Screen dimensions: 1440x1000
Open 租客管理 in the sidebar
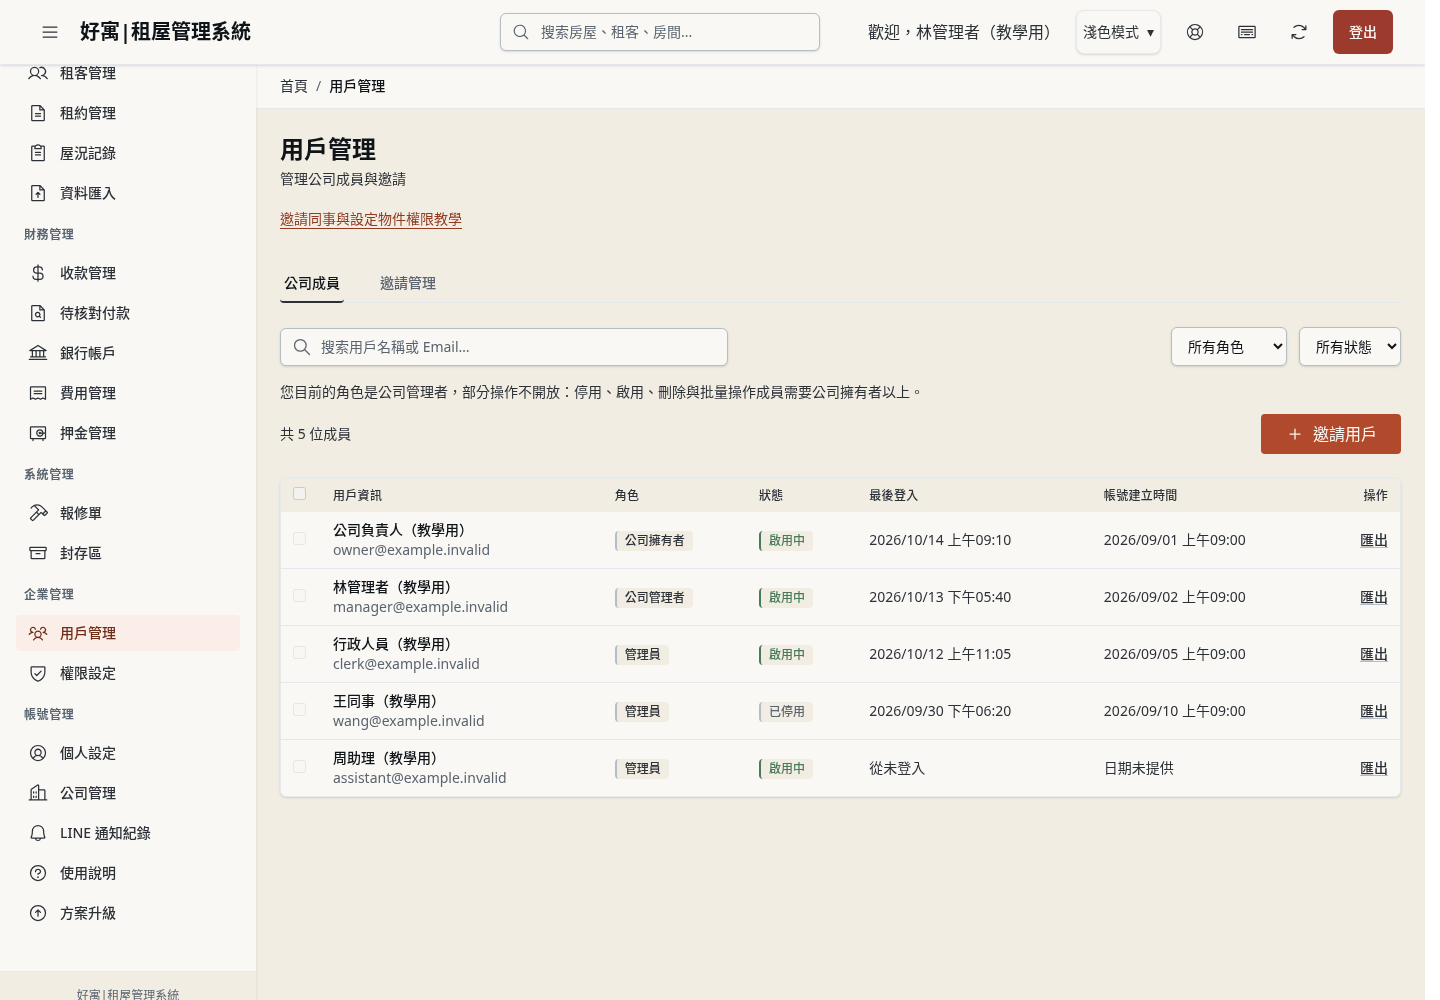(128, 73)
